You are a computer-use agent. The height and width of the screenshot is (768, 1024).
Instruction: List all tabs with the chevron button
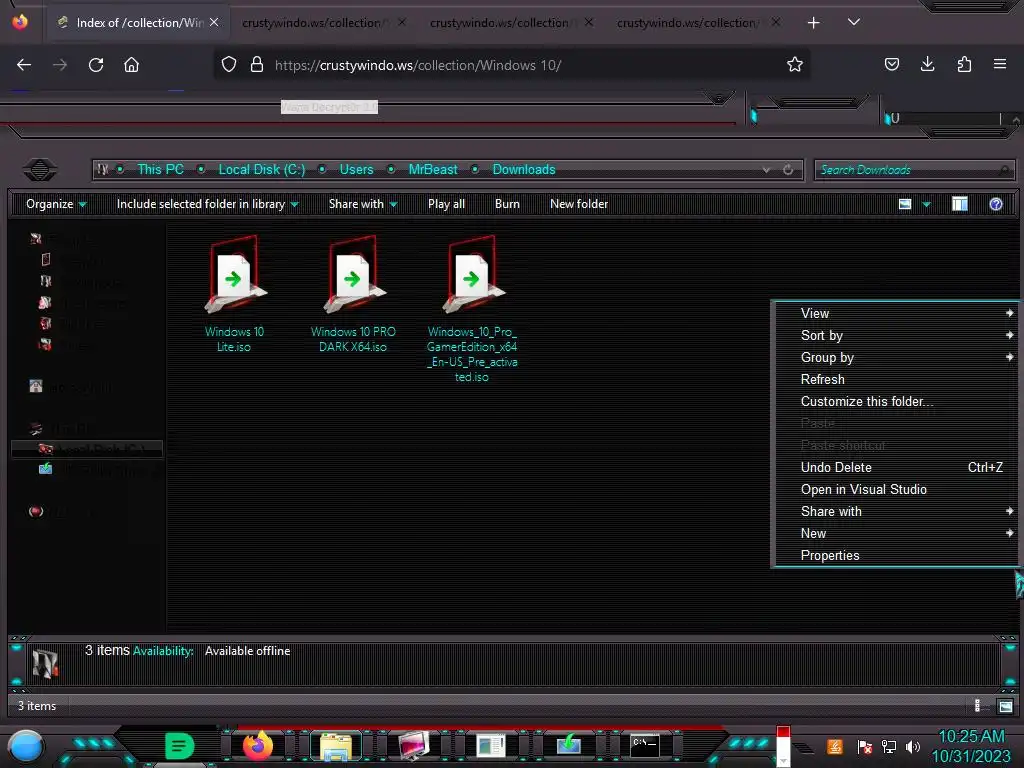(x=853, y=22)
